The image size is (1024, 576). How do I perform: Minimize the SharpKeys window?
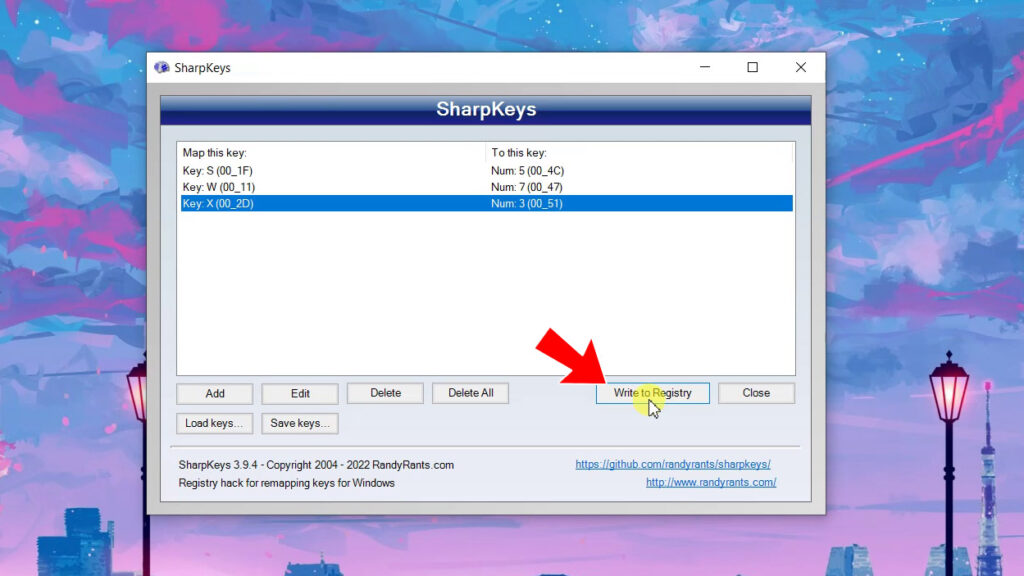705,67
